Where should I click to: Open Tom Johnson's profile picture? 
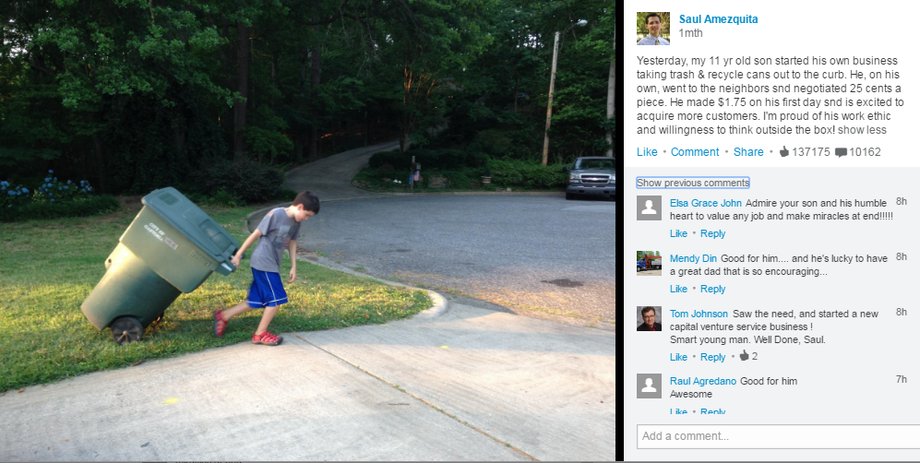tap(649, 319)
